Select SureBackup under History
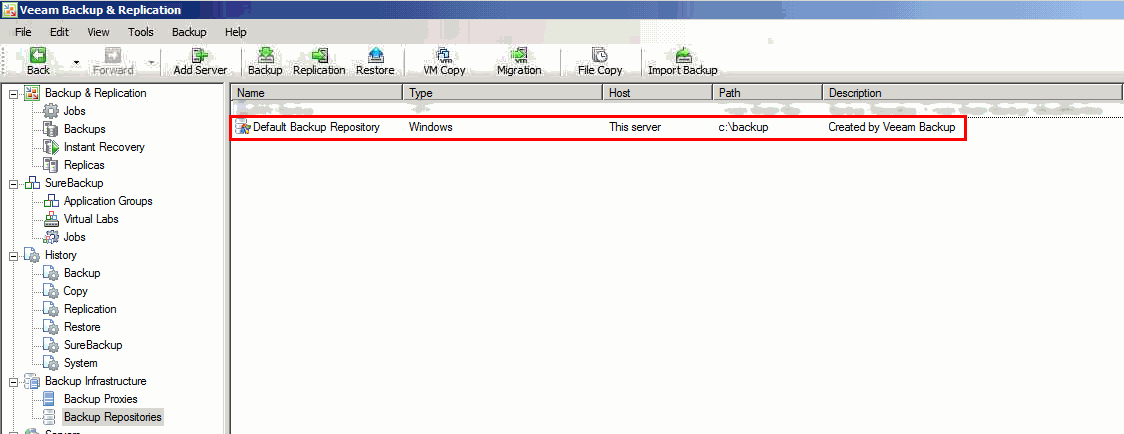 pyautogui.click(x=93, y=345)
